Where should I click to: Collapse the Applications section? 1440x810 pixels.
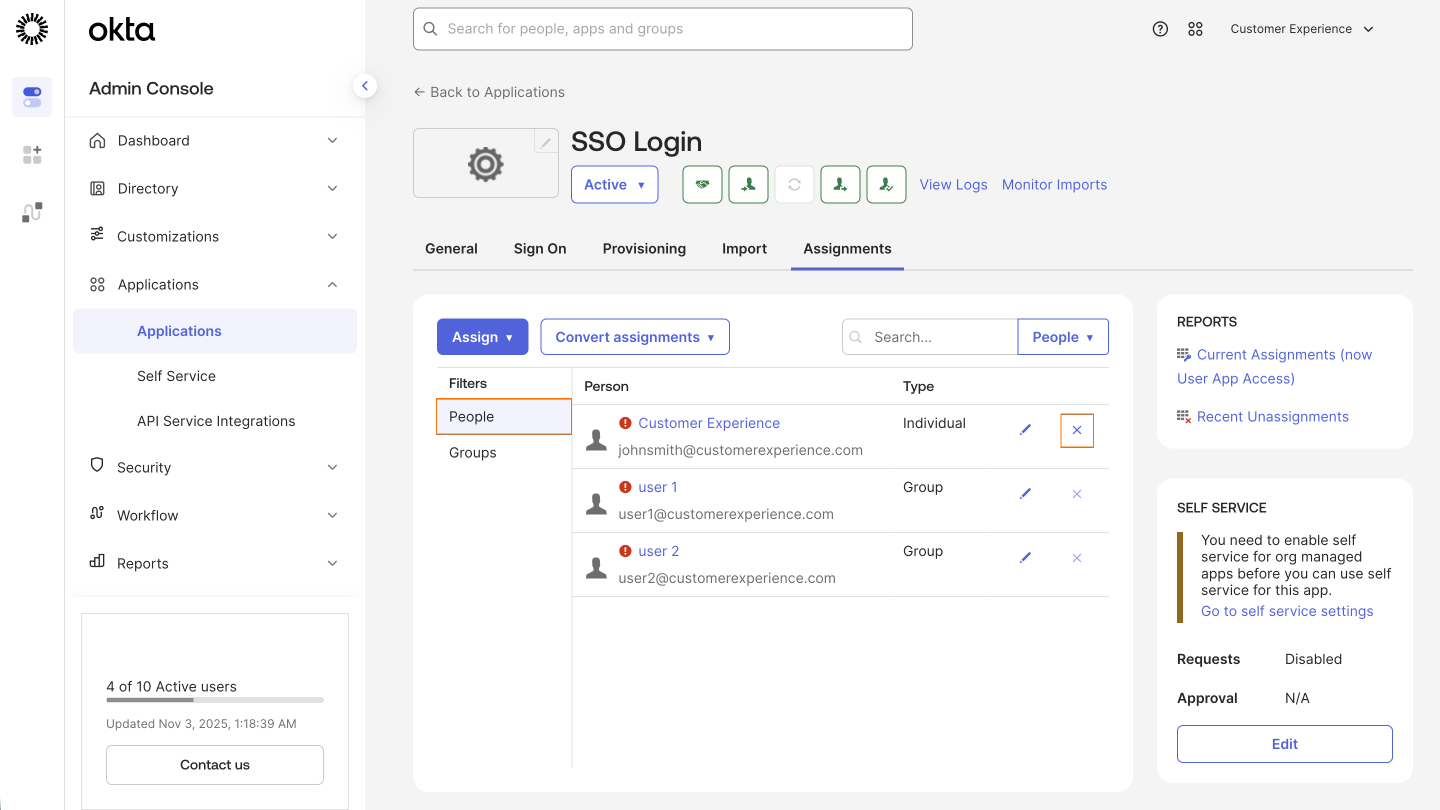click(x=331, y=284)
